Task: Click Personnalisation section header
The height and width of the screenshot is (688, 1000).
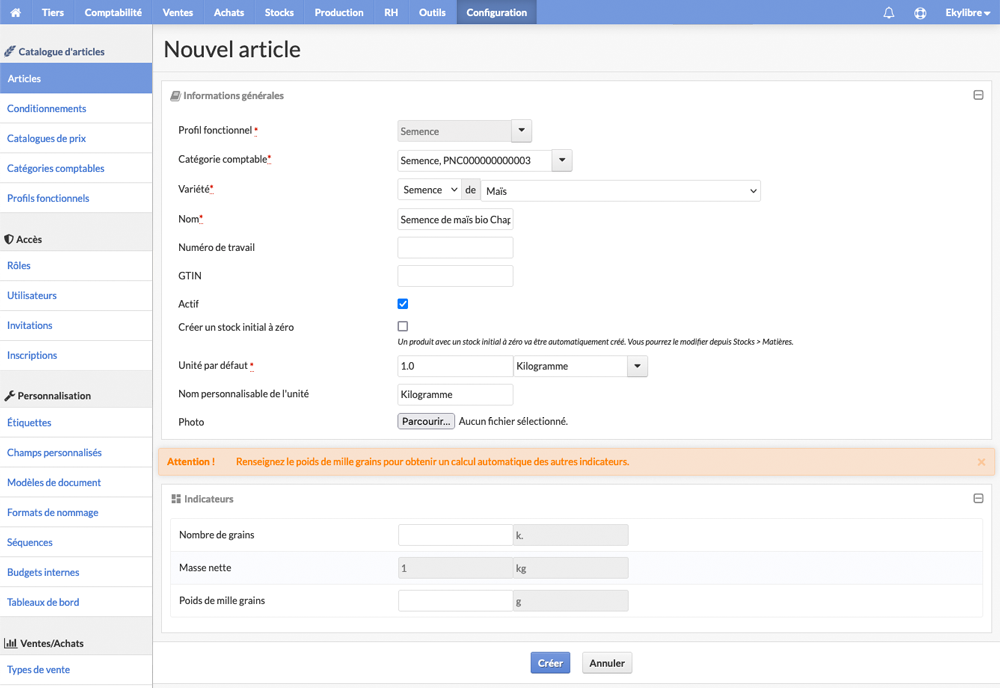Action: [x=48, y=395]
